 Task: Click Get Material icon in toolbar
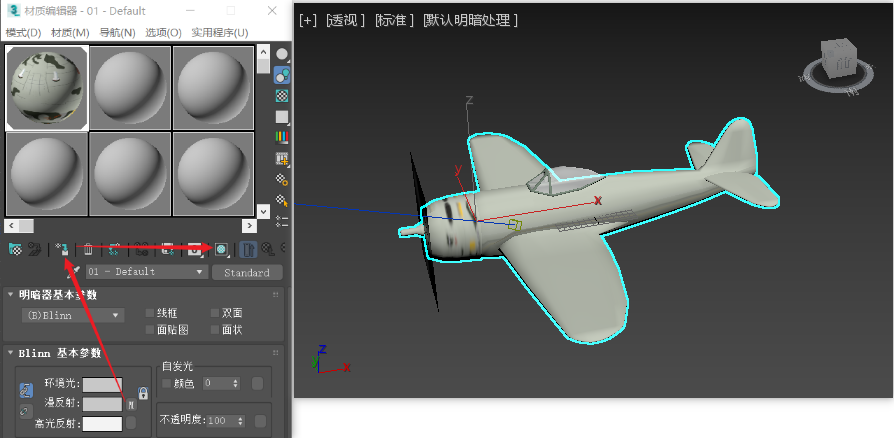coord(15,249)
